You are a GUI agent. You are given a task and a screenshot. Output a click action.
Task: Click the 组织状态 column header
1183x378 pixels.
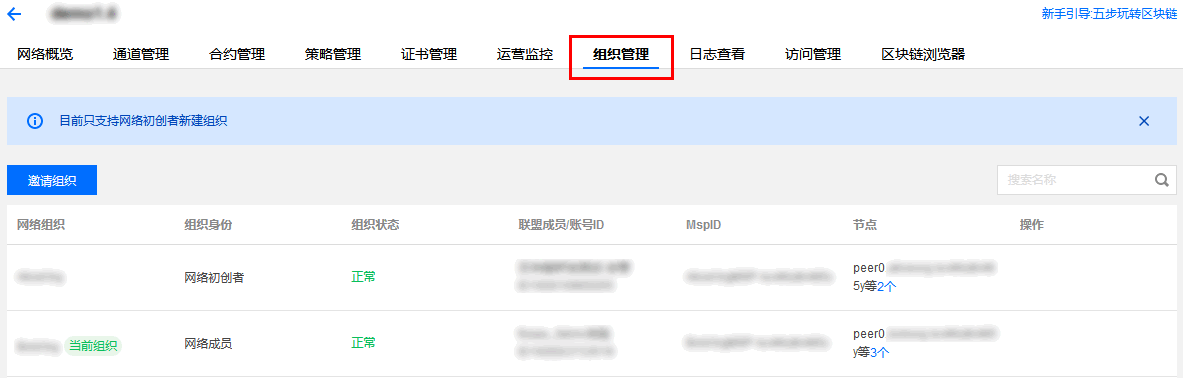click(375, 225)
